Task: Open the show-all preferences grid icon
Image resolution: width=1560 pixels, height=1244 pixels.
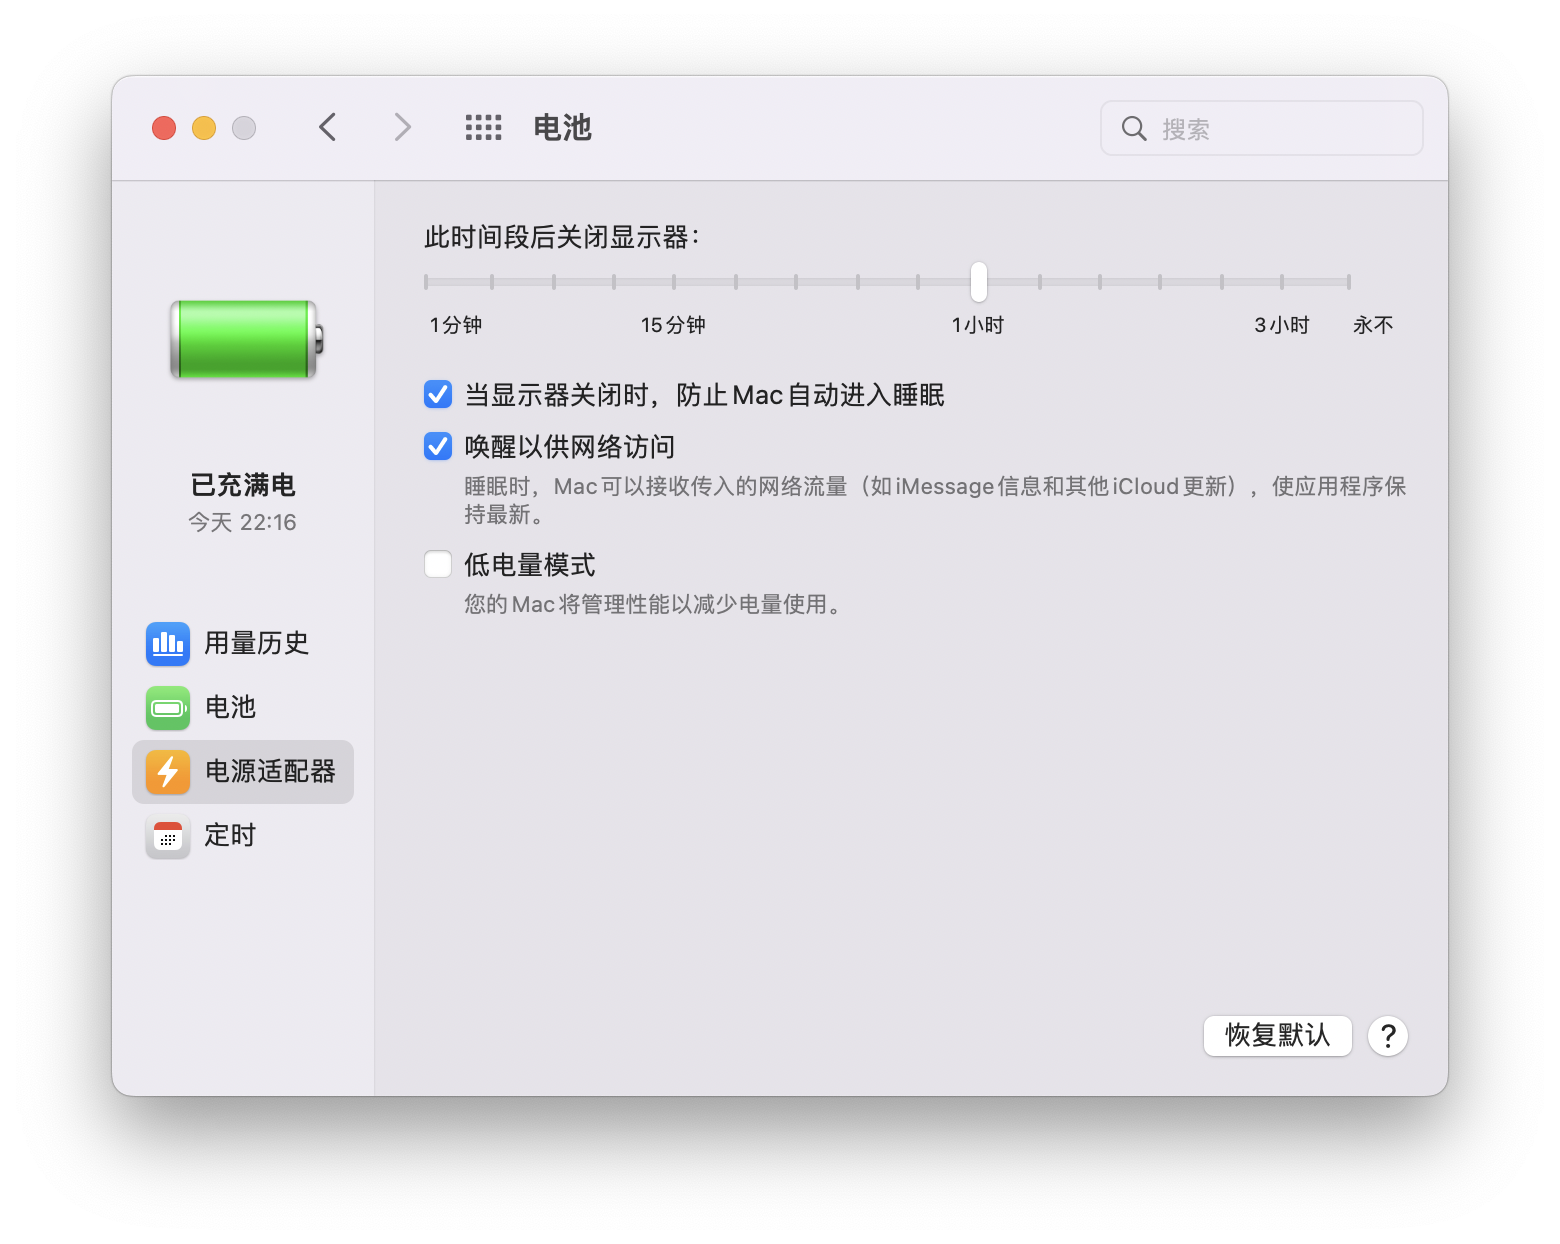Action: pos(483,128)
